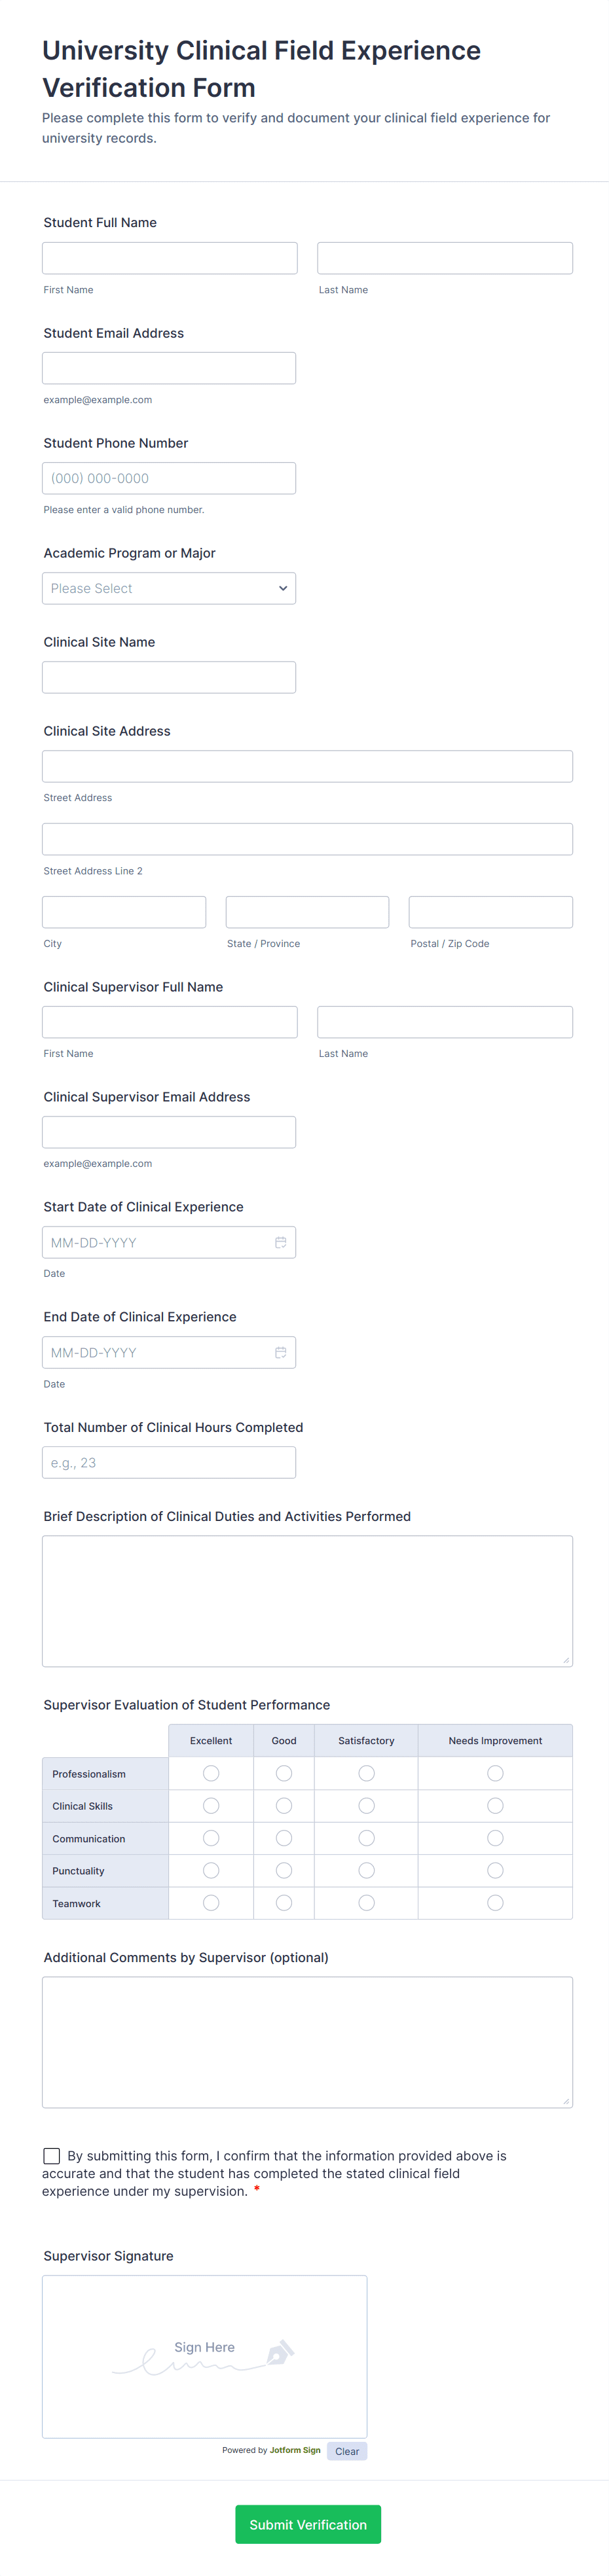Viewport: 609px width, 2576px height.
Task: Expand the Academic Program or Major dropdown
Action: pyautogui.click(x=169, y=588)
